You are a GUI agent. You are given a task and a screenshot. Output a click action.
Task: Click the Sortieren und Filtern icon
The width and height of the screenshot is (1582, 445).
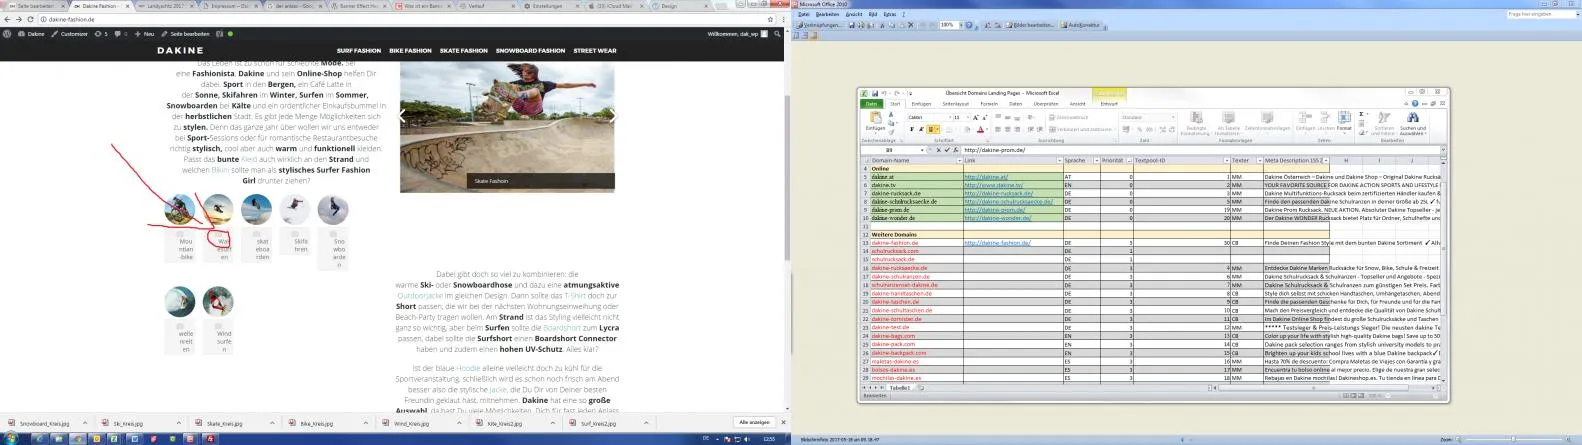pyautogui.click(x=1384, y=118)
